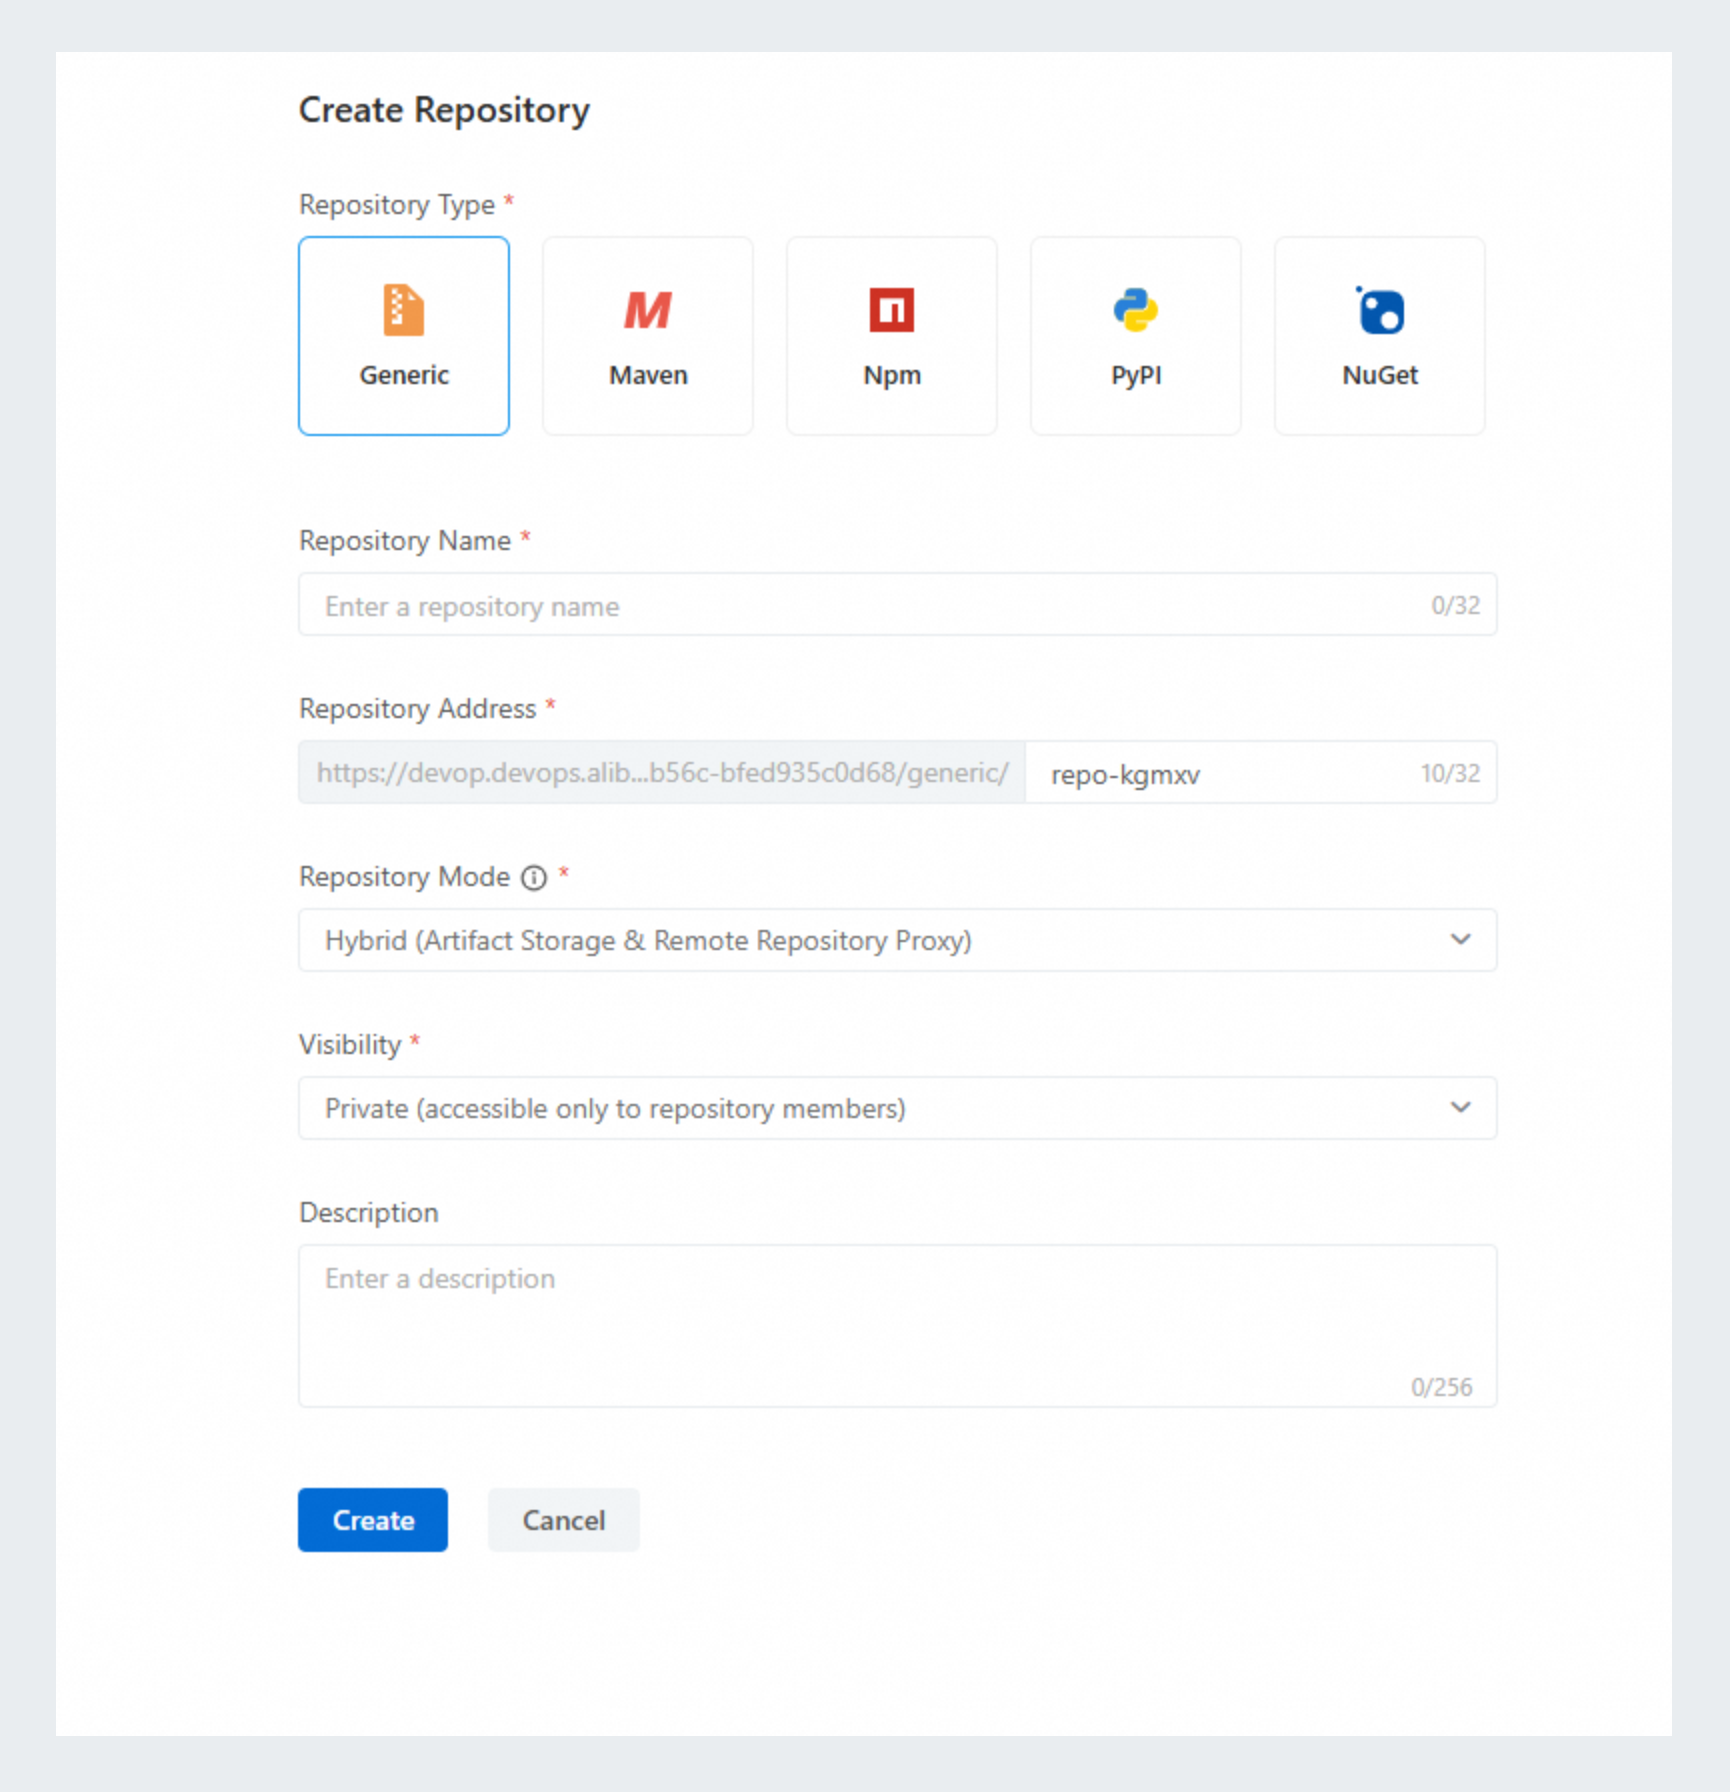The image size is (1730, 1792).
Task: Cancel repository creation
Action: pyautogui.click(x=564, y=1520)
